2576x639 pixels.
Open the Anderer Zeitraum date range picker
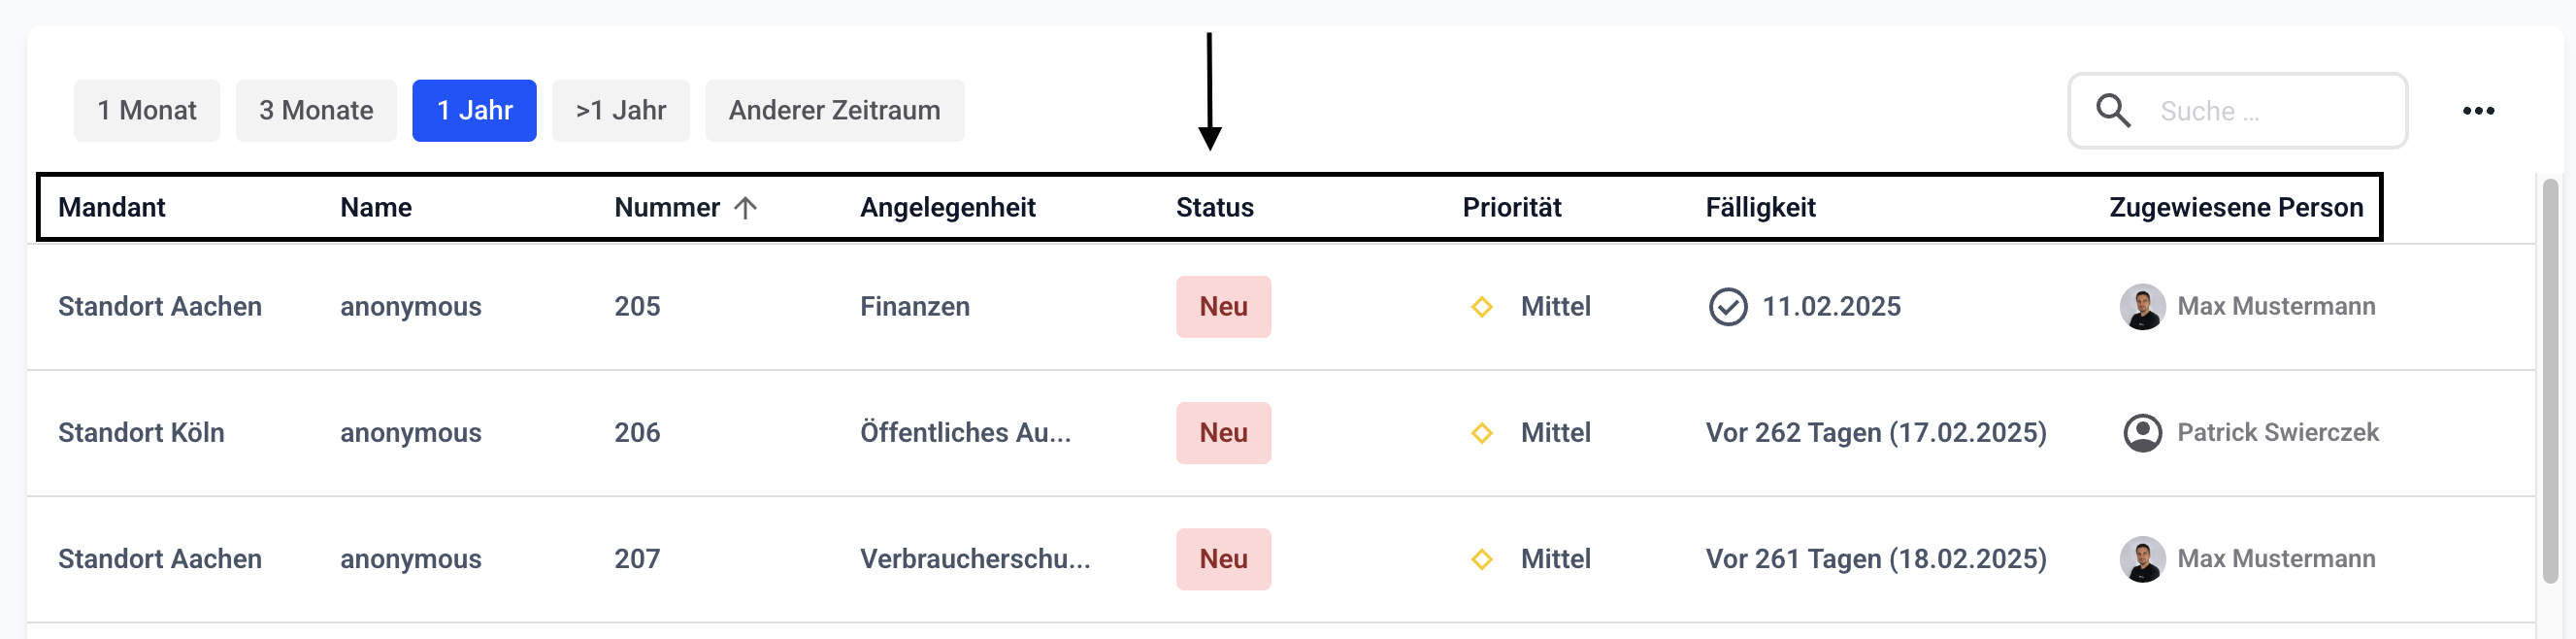pos(834,111)
